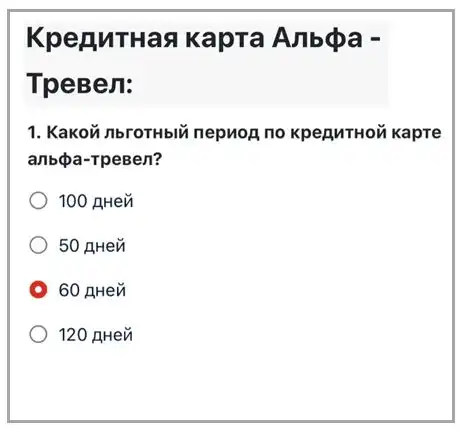Click the selected red "60 дней" radio button

(x=38, y=290)
